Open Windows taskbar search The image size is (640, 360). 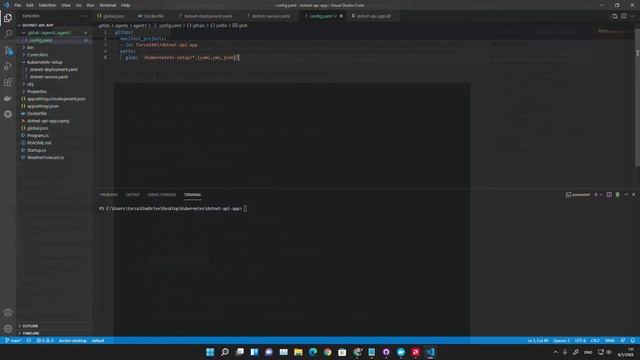pyautogui.click(x=224, y=352)
